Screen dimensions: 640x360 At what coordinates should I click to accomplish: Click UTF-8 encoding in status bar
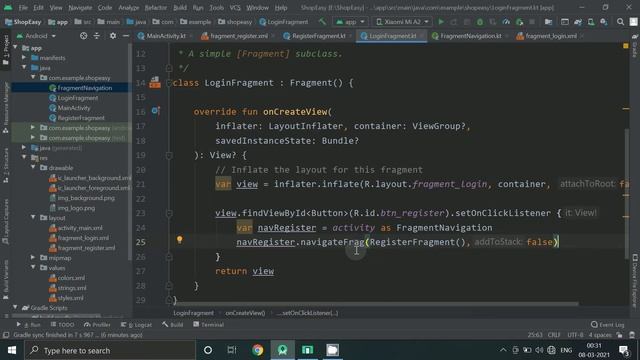pos(575,335)
